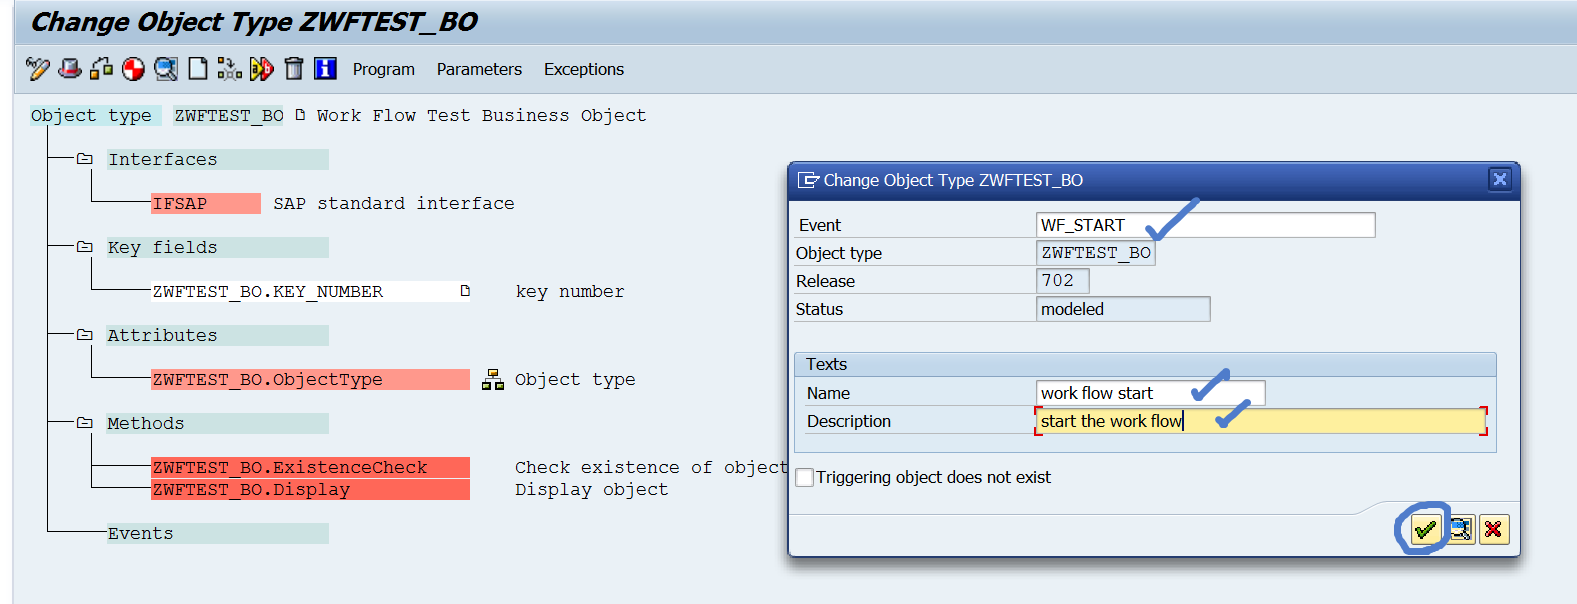
Task: Cancel the dialog with the red X
Action: [1493, 529]
